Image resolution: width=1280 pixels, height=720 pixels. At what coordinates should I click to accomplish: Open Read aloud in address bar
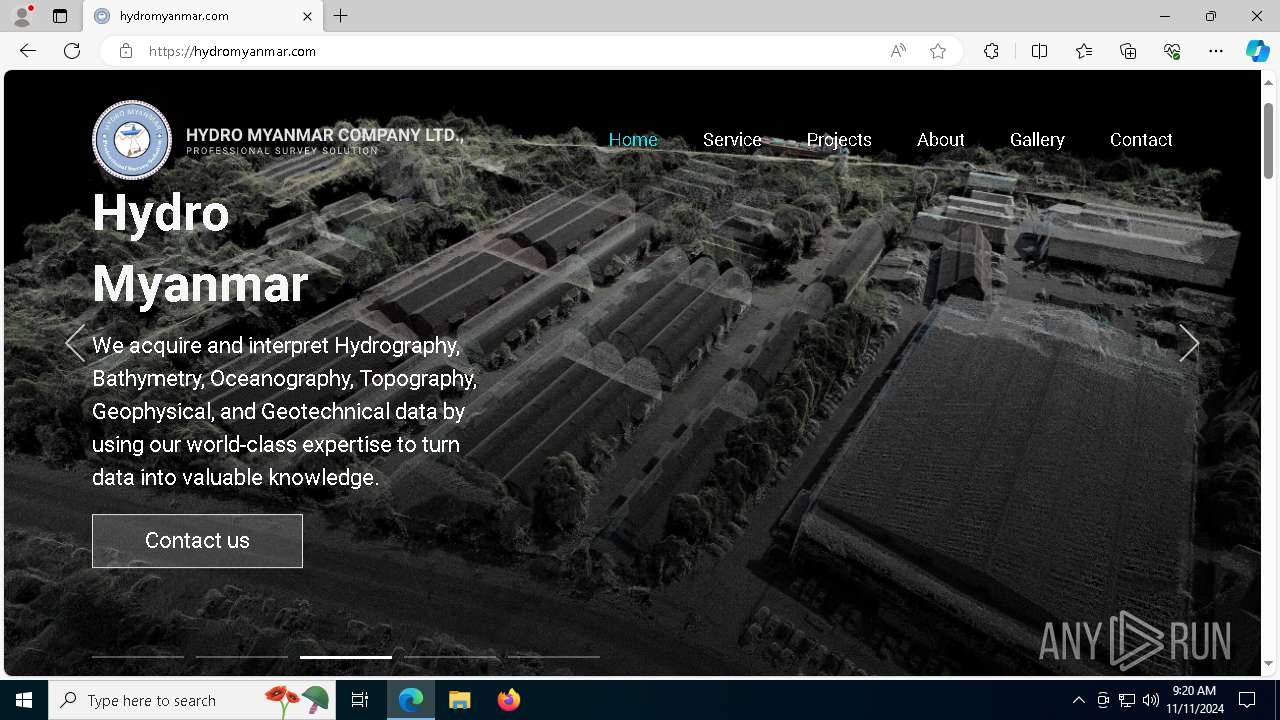coord(898,51)
